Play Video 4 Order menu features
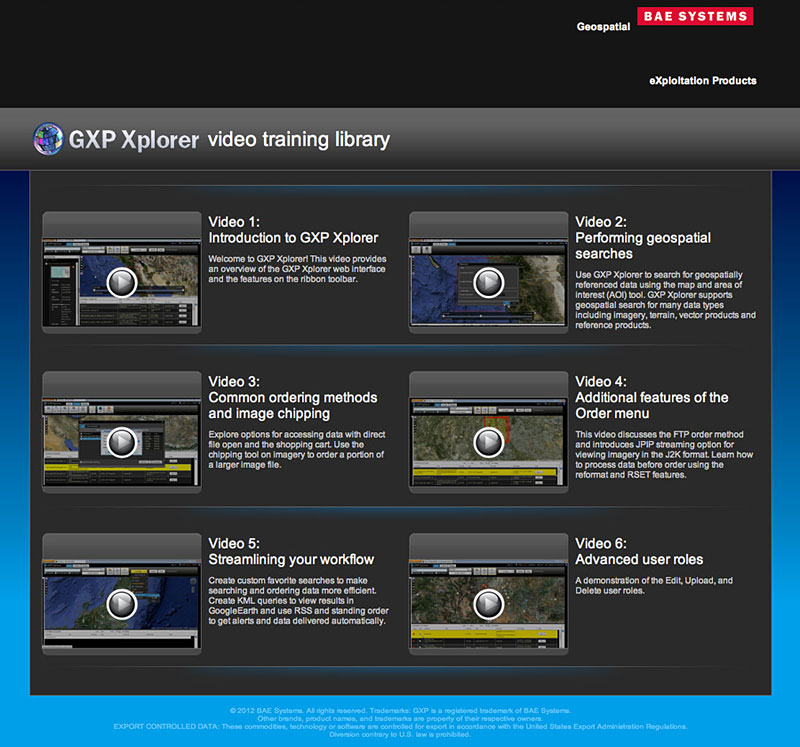This screenshot has height=747, width=800. (x=488, y=442)
